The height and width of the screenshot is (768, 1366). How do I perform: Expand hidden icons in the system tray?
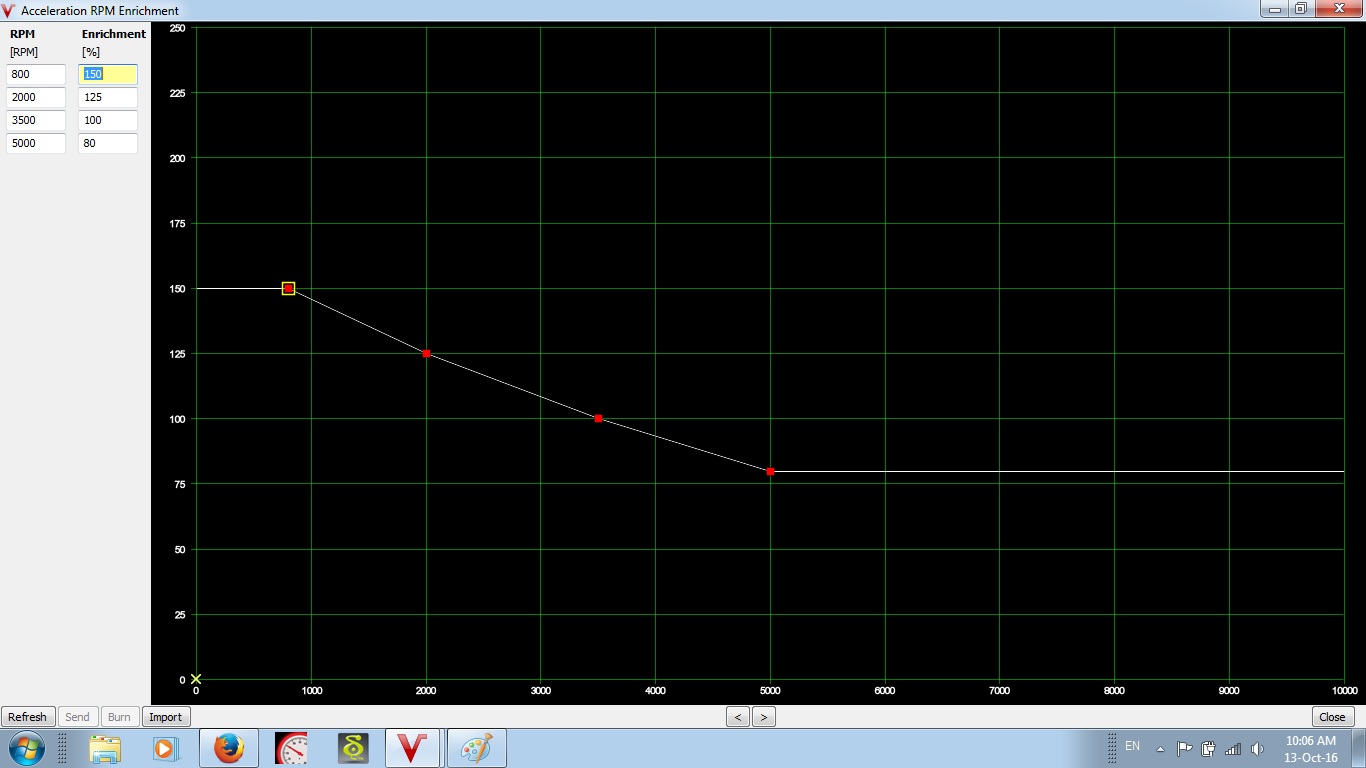(1160, 747)
